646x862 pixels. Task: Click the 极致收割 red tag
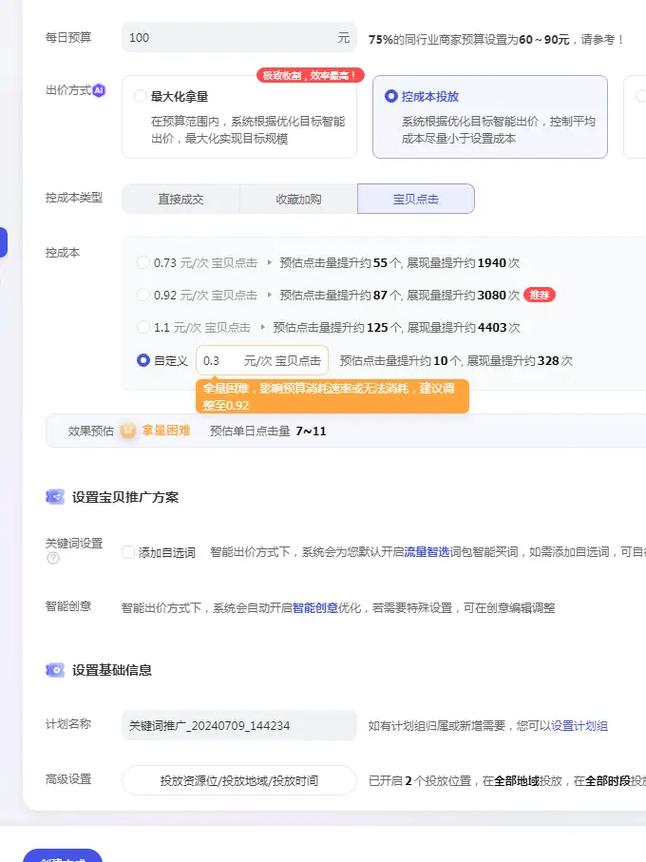[310, 75]
